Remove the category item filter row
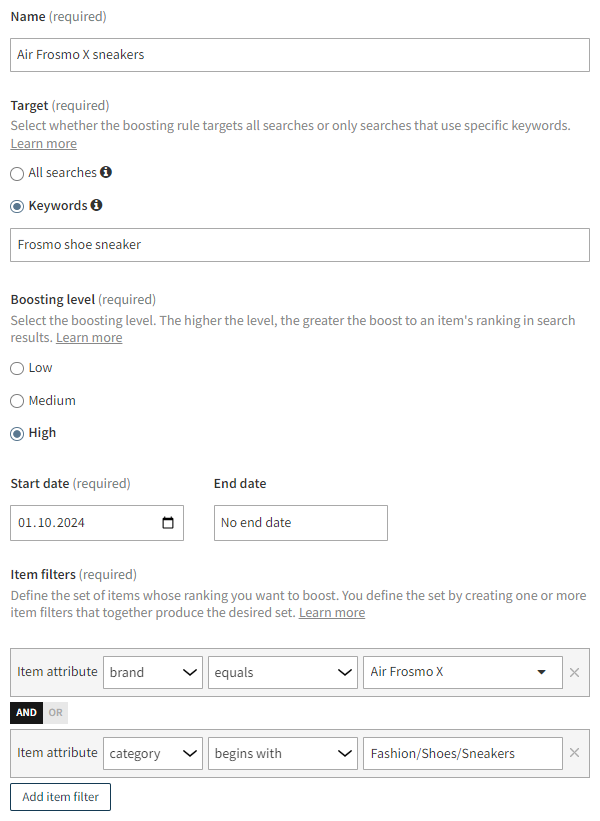The height and width of the screenshot is (821, 600). (x=574, y=753)
